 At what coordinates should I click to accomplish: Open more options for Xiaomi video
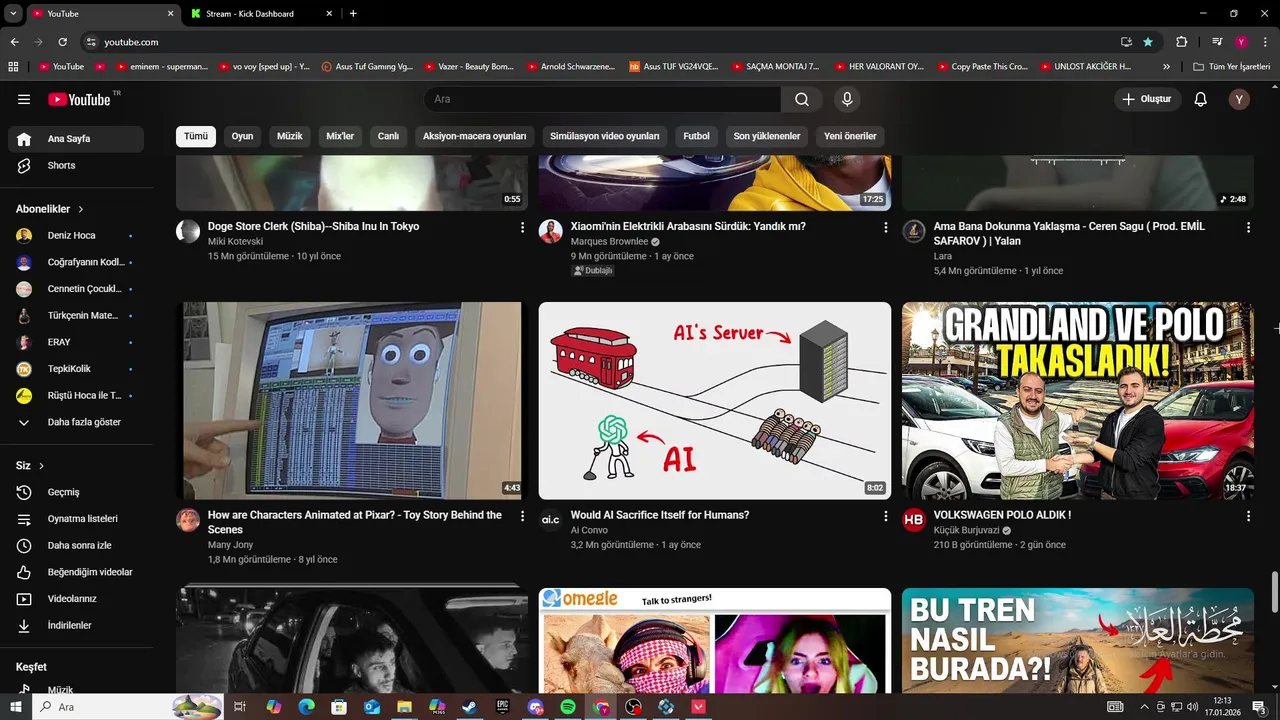pos(885,228)
